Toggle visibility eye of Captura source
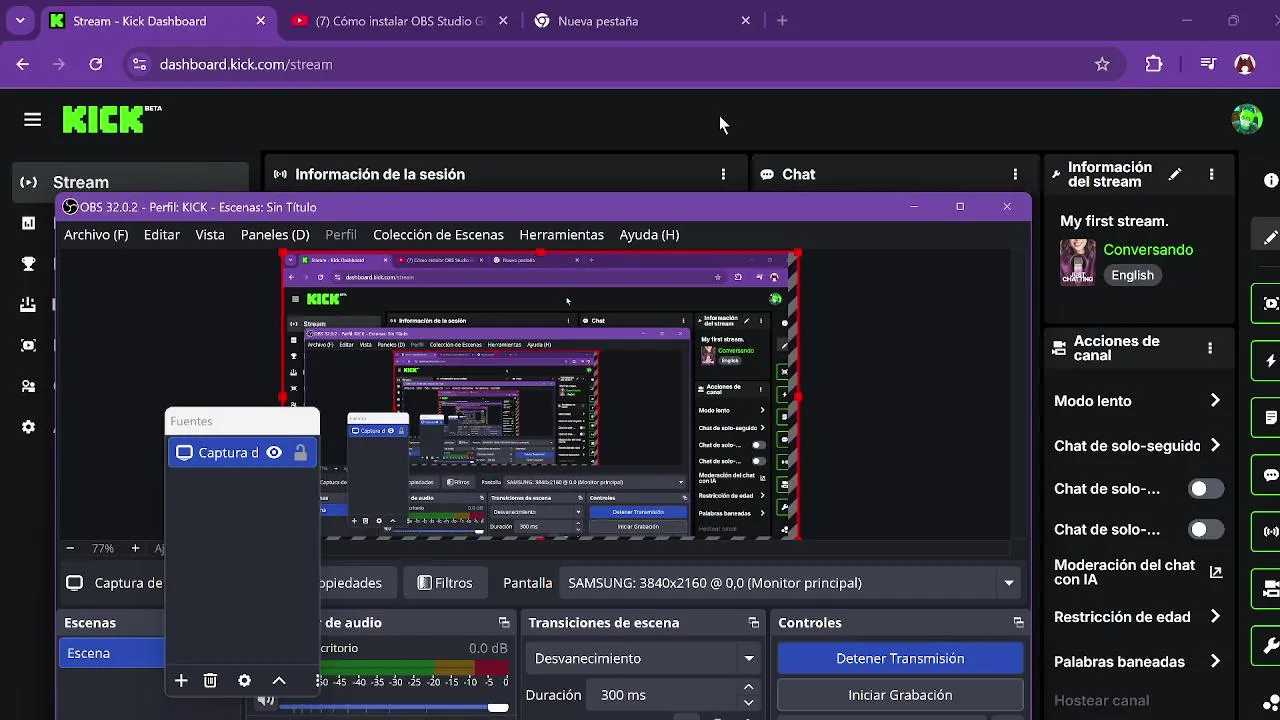The height and width of the screenshot is (720, 1280). pyautogui.click(x=274, y=453)
